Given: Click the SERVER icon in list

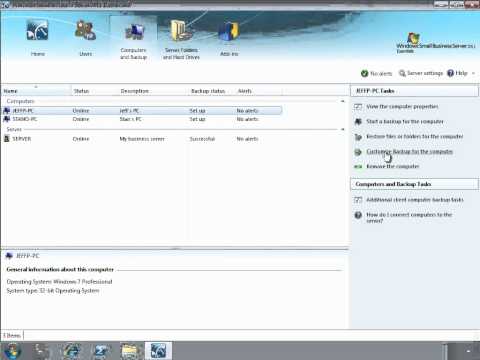Looking at the screenshot, I should click(7, 139).
